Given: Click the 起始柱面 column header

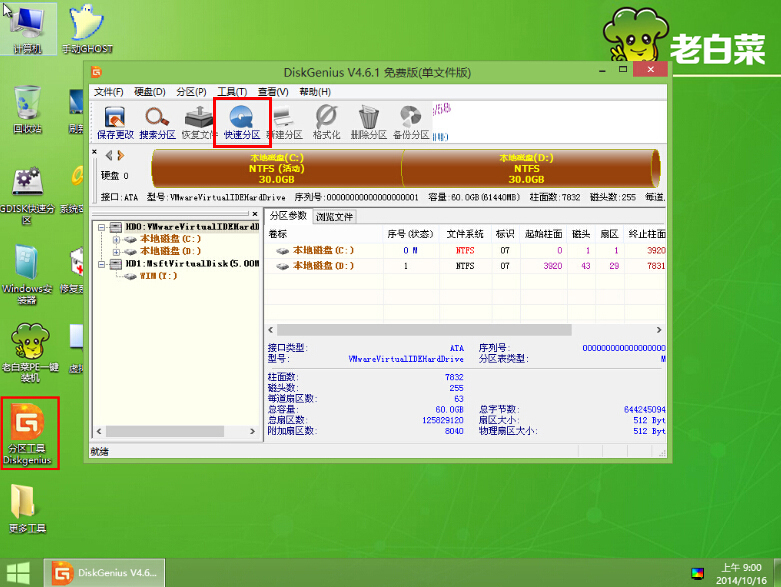Looking at the screenshot, I should [543, 234].
